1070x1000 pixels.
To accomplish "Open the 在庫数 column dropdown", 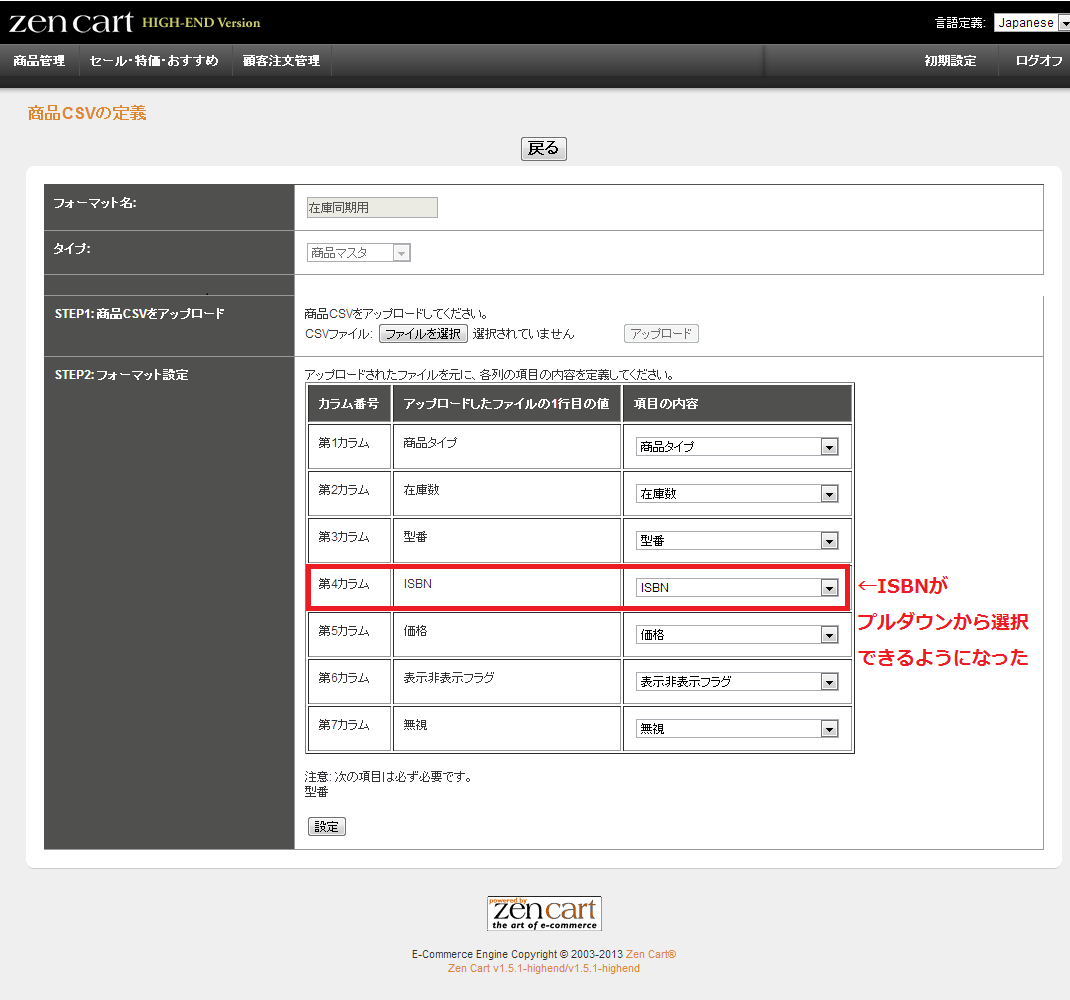I will coord(737,494).
